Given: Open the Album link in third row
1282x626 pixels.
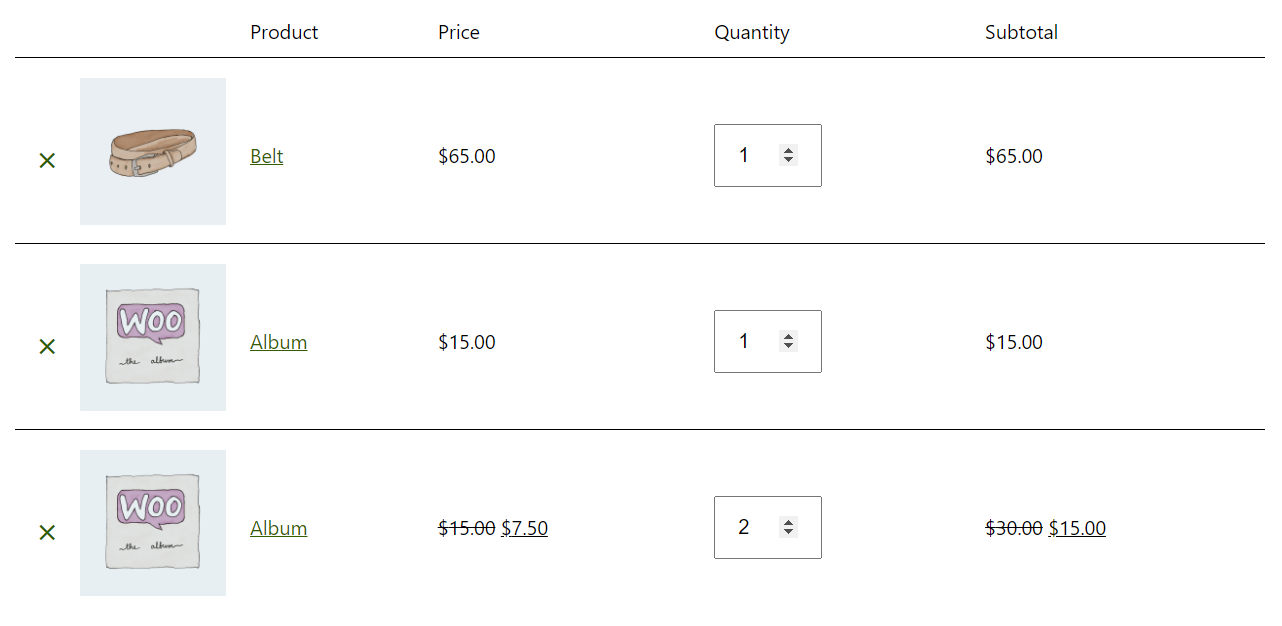Looking at the screenshot, I should pyautogui.click(x=279, y=528).
